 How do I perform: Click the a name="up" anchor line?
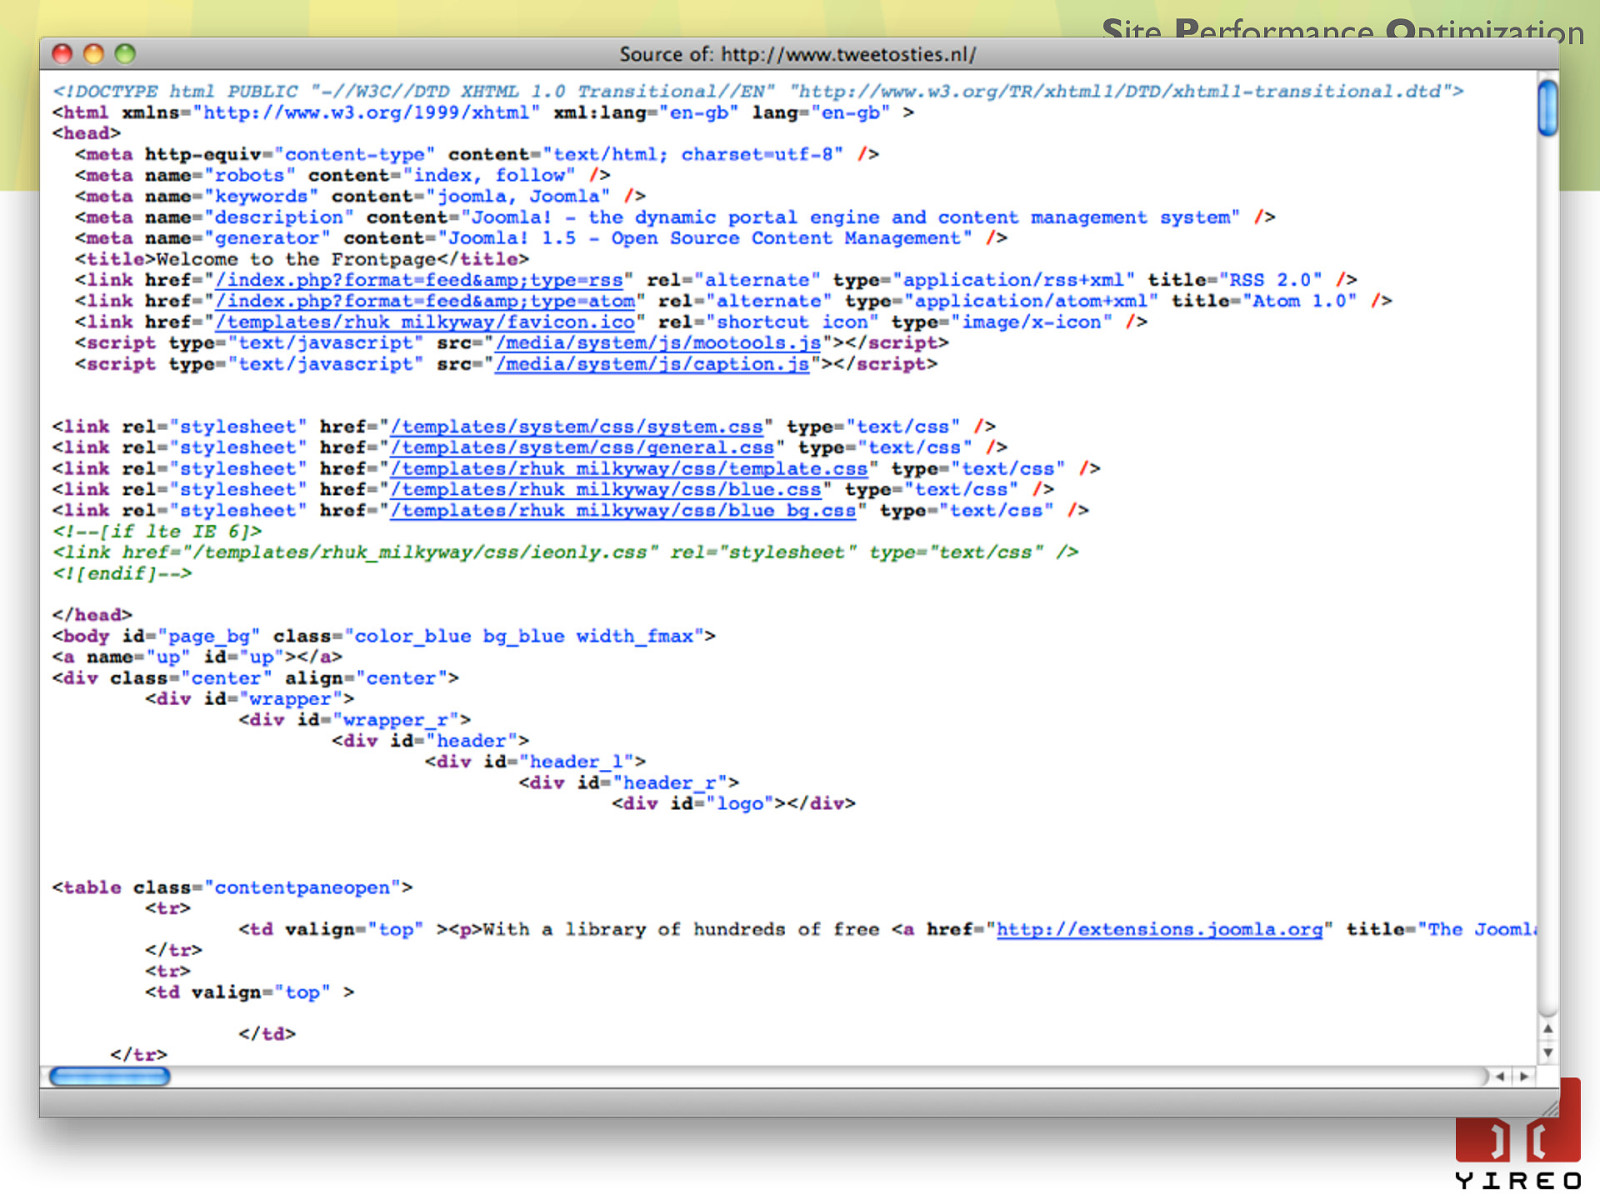[x=197, y=657]
